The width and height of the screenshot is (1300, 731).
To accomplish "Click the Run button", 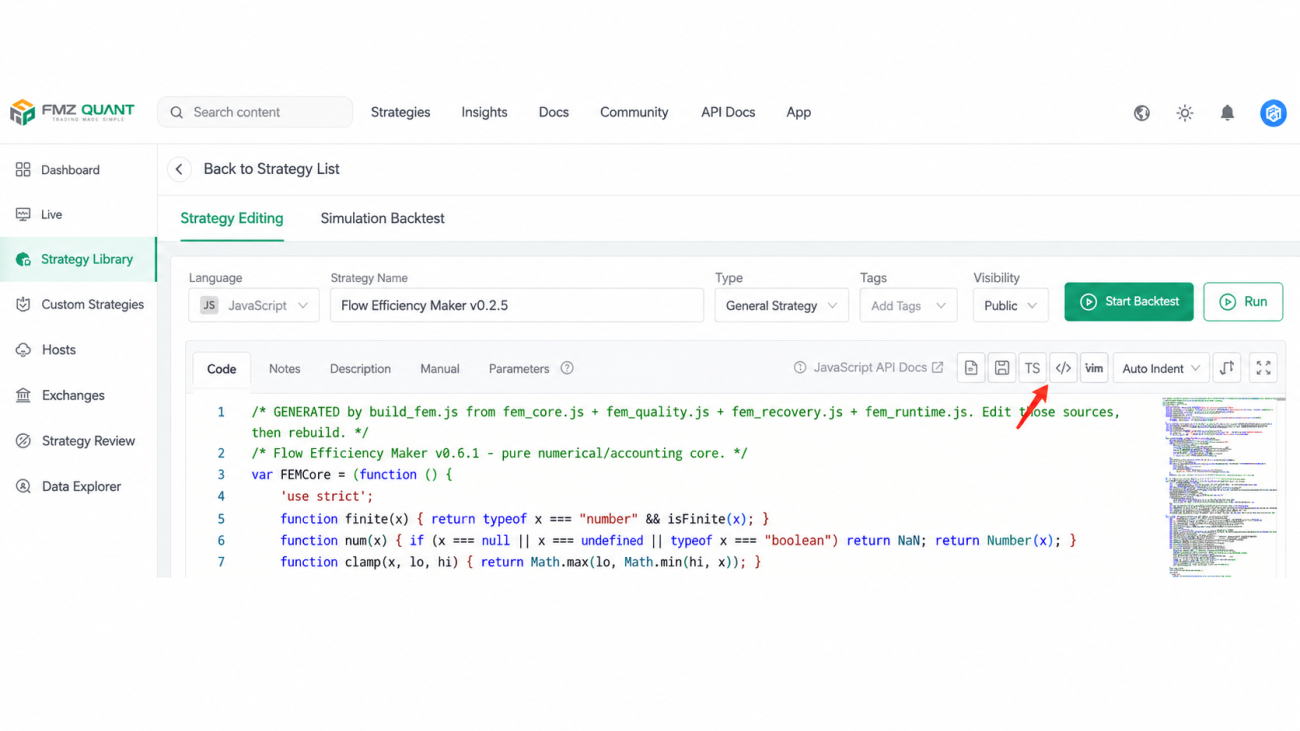I will pos(1243,302).
